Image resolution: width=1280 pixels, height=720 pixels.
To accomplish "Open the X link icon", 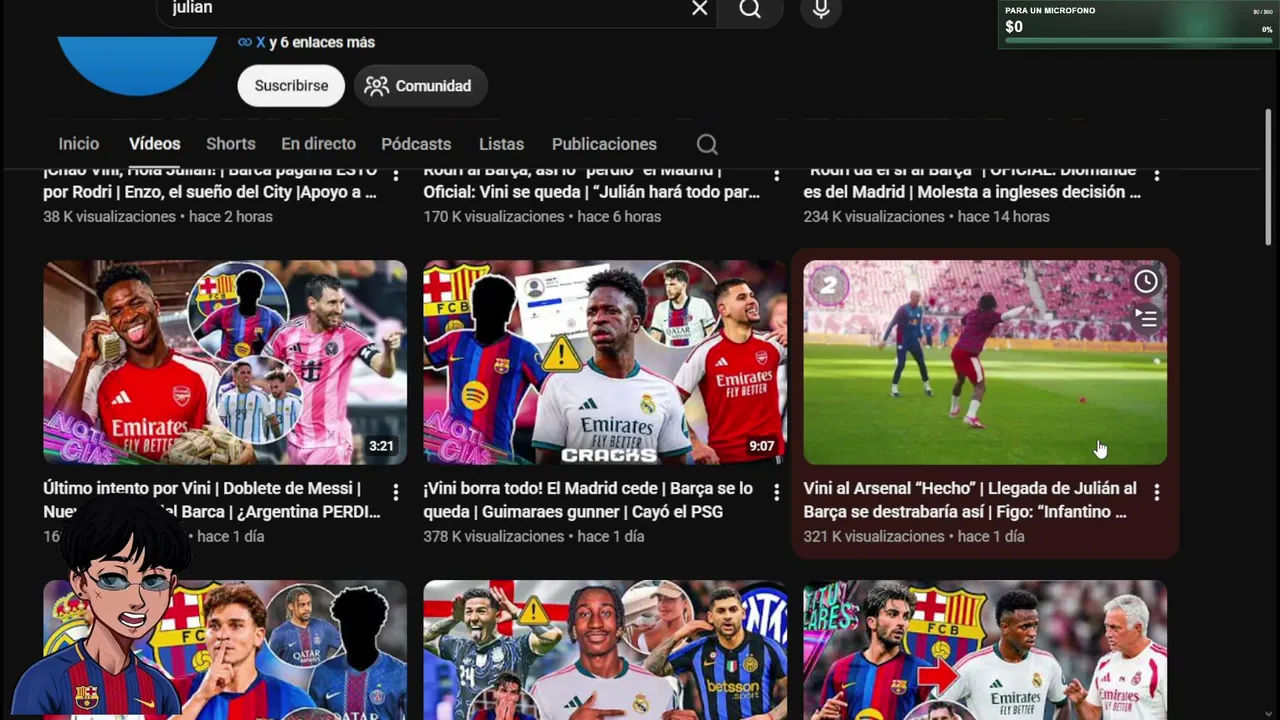I will 245,42.
